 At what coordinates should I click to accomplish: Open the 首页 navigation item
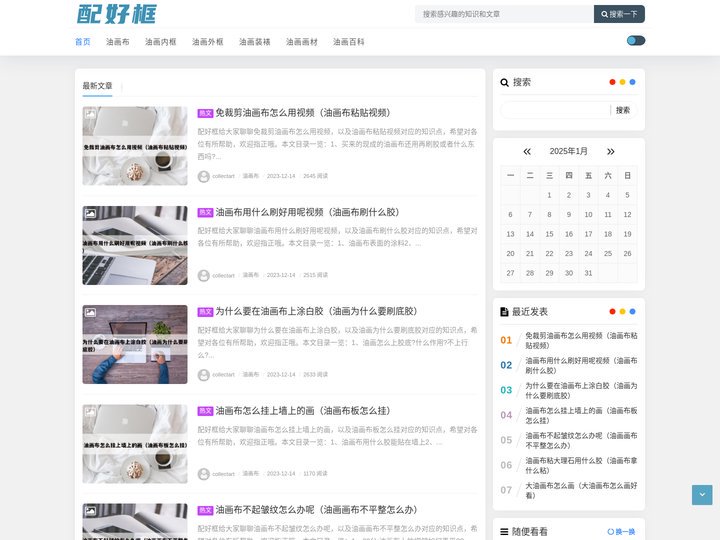point(83,42)
